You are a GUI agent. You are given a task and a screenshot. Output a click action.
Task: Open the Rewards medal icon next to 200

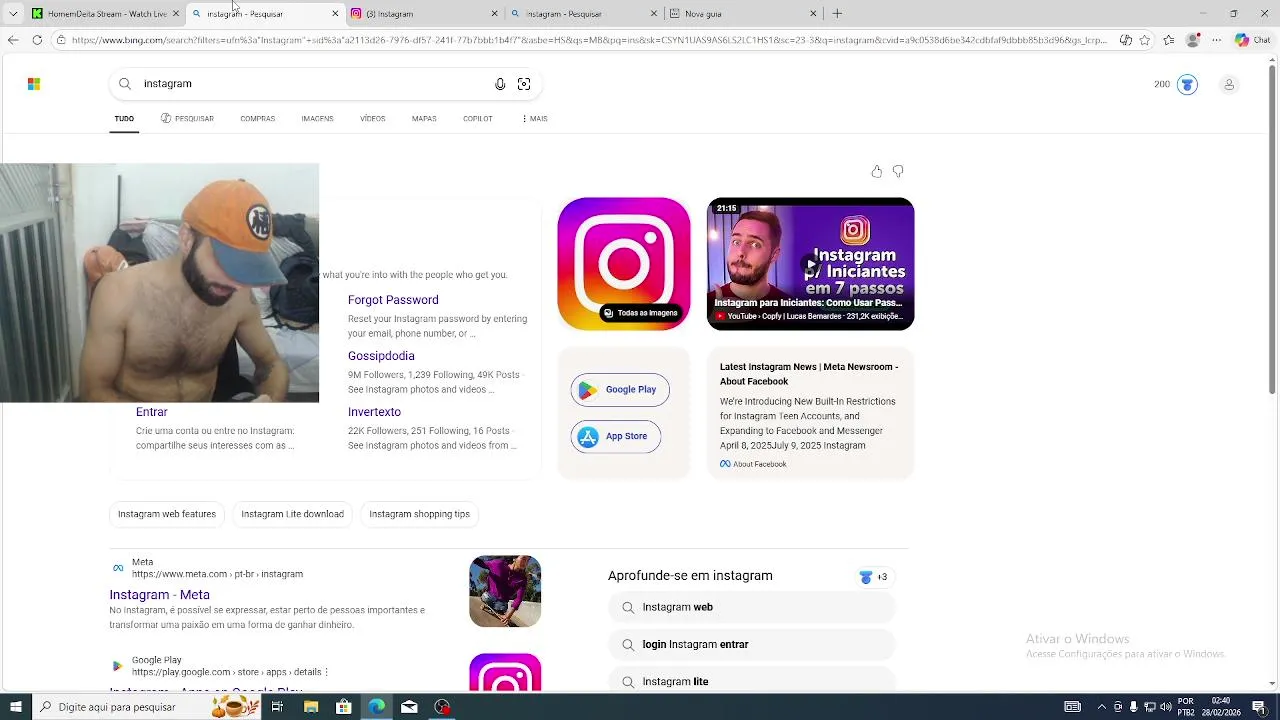tap(1187, 85)
